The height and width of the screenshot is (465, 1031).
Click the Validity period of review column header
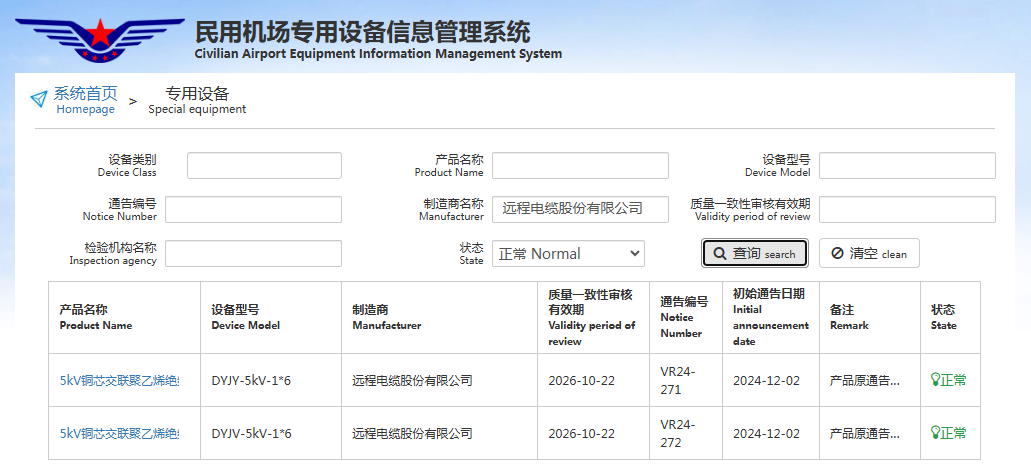pyautogui.click(x=593, y=318)
